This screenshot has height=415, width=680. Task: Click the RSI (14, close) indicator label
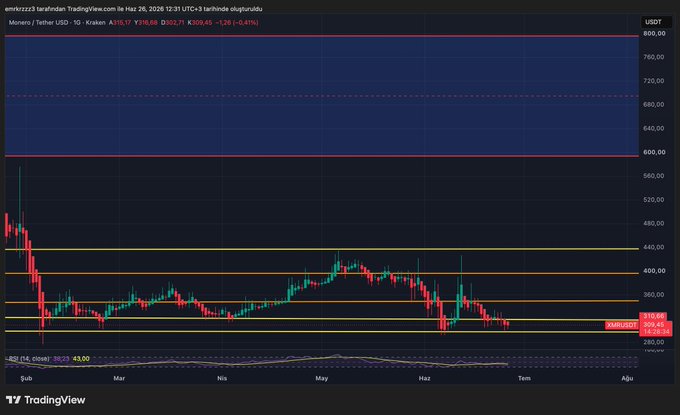[29, 359]
